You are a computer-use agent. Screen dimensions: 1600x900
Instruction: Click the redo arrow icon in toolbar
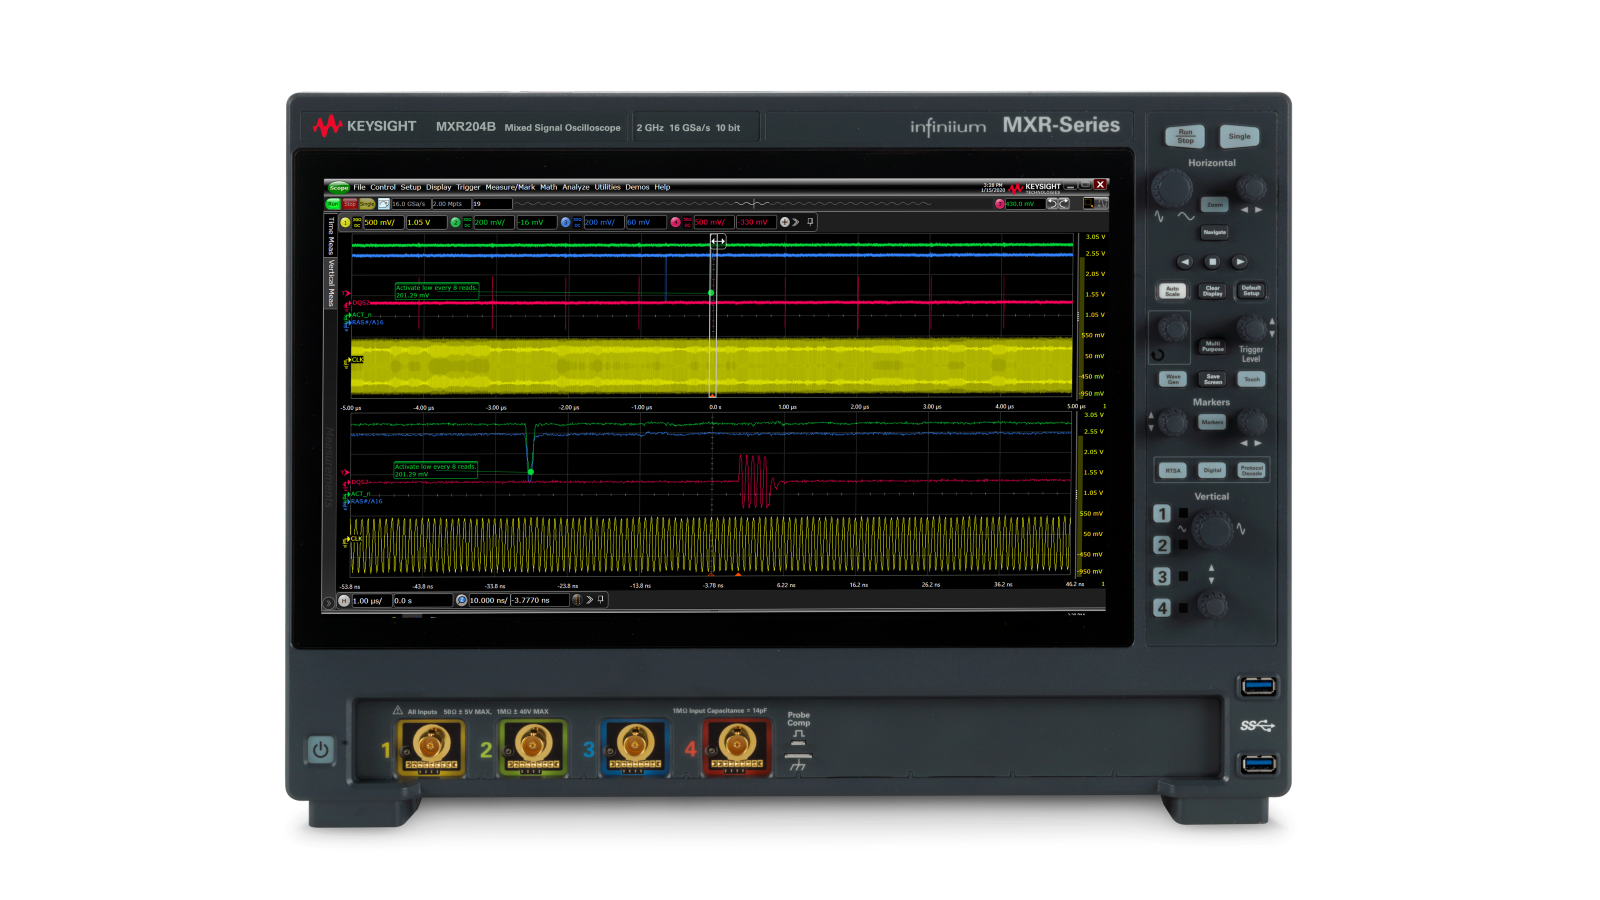pos(1064,204)
